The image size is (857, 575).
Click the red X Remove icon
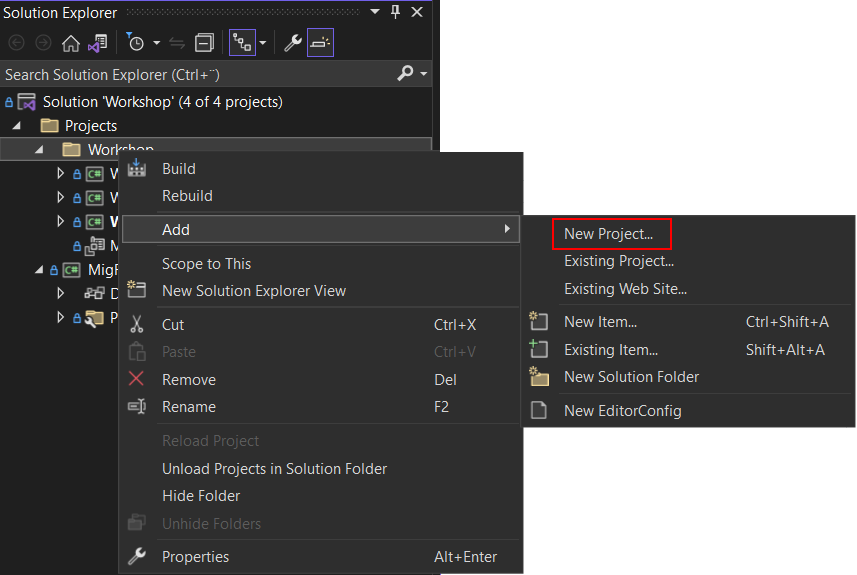[136, 378]
